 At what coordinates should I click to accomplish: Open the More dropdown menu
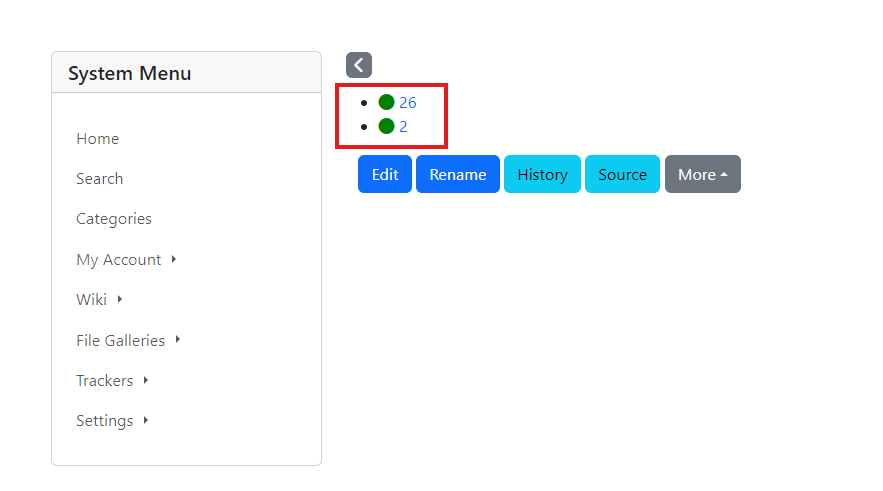pyautogui.click(x=703, y=174)
